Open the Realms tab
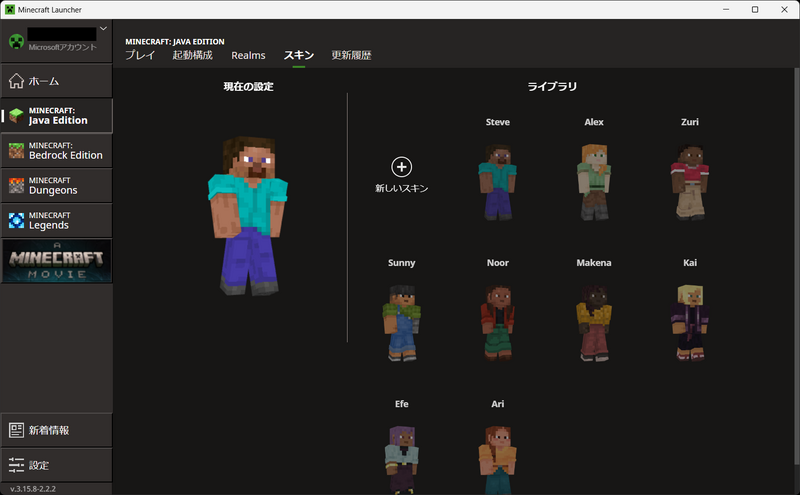Viewport: 800px width, 495px height. 248,56
